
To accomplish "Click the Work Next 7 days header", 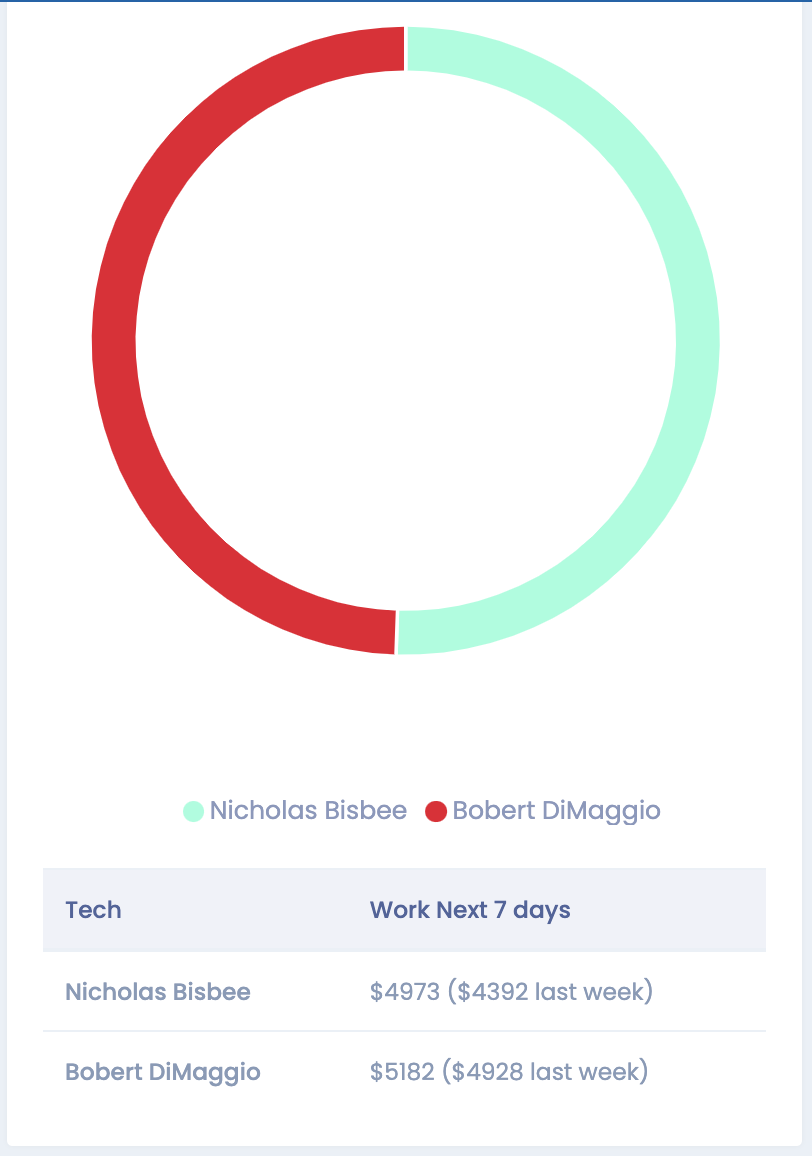I will (470, 910).
